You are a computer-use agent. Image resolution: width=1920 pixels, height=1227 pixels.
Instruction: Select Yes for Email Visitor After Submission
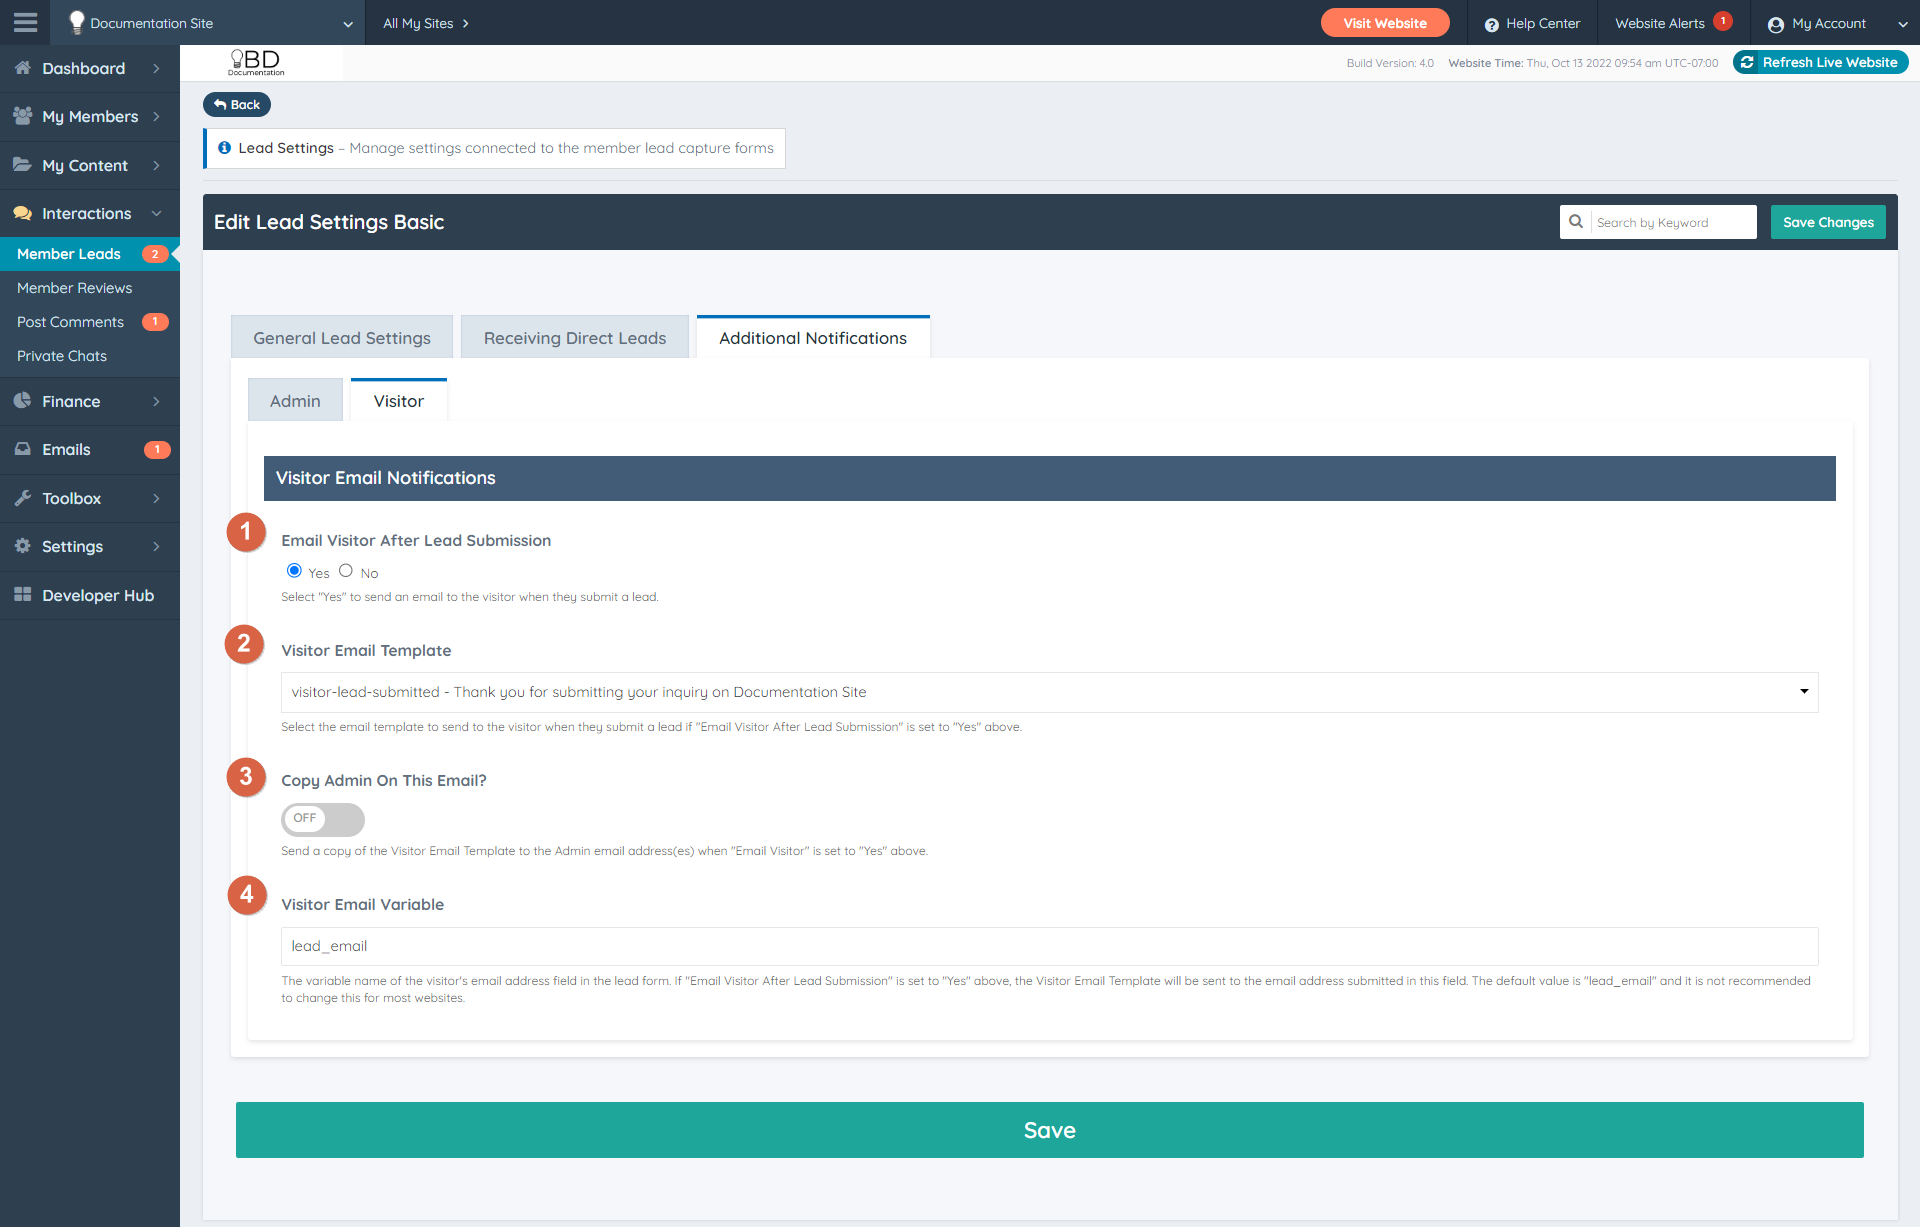point(294,571)
